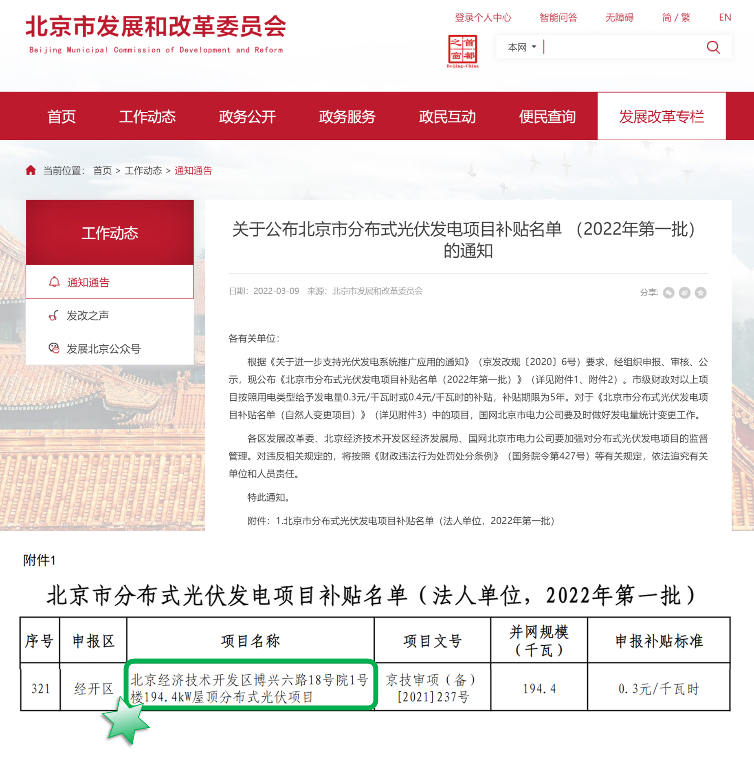Click the site title 北京市发展和改革委员会
Viewport: 754px width, 766px height.
click(x=156, y=26)
